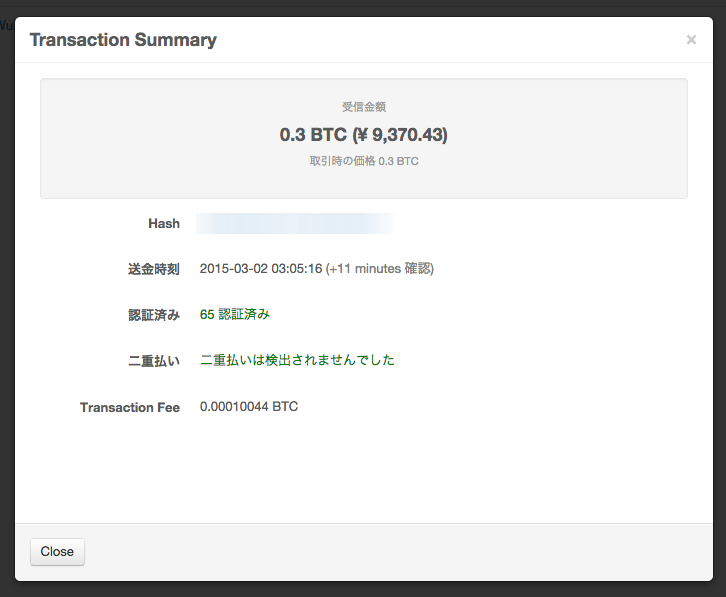The image size is (726, 597).
Task: Open the blurred transaction hash link
Action: pos(294,223)
